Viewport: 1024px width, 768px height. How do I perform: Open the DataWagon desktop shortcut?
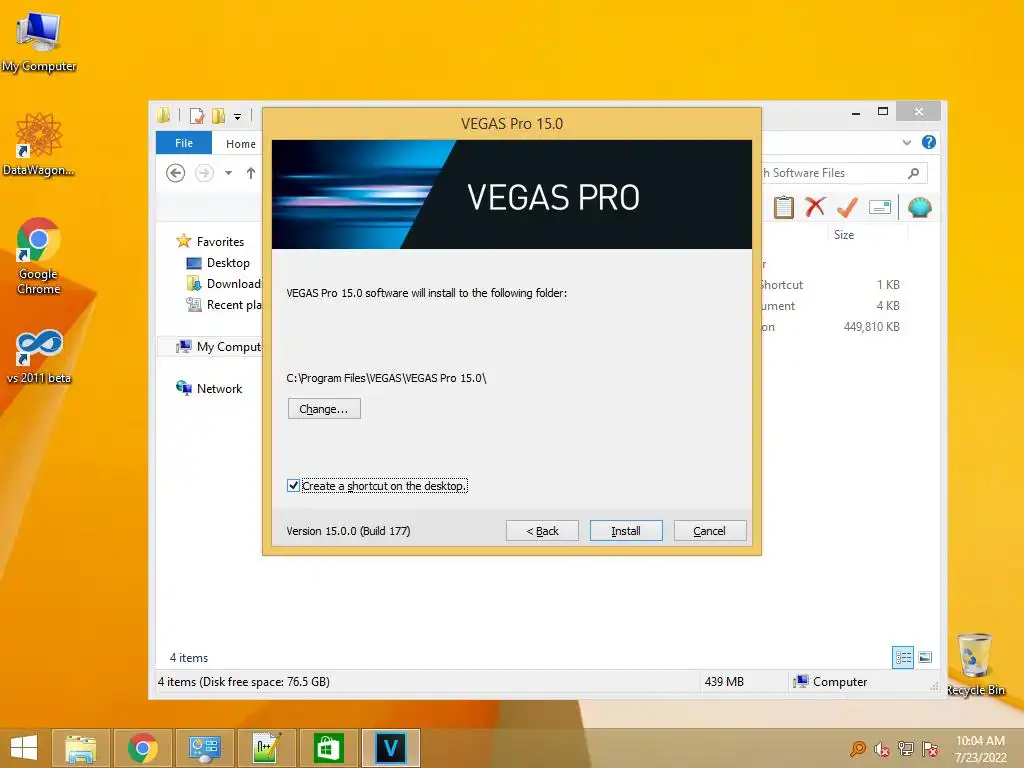point(39,145)
